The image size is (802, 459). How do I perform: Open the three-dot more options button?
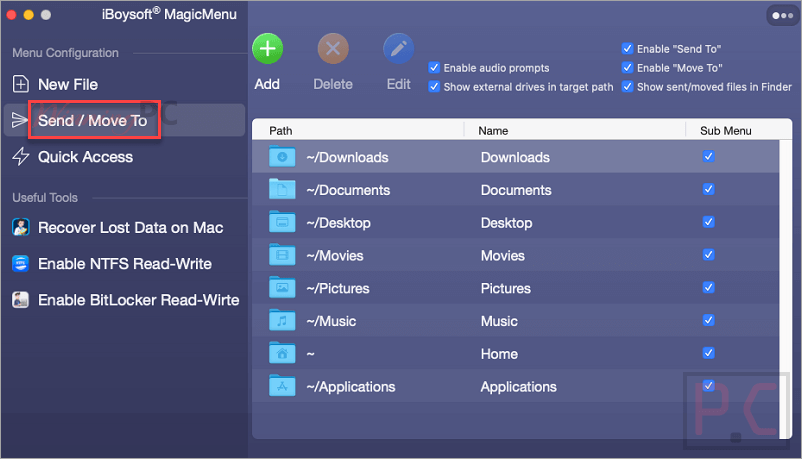click(x=783, y=15)
